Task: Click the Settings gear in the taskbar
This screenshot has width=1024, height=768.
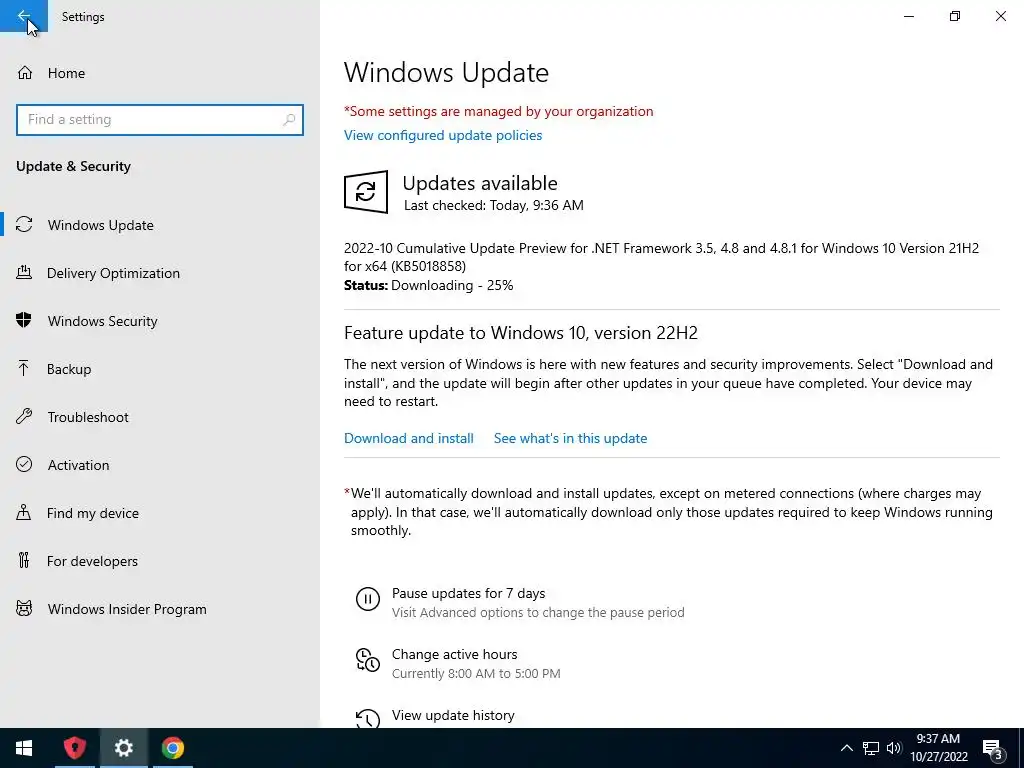Action: pos(123,748)
